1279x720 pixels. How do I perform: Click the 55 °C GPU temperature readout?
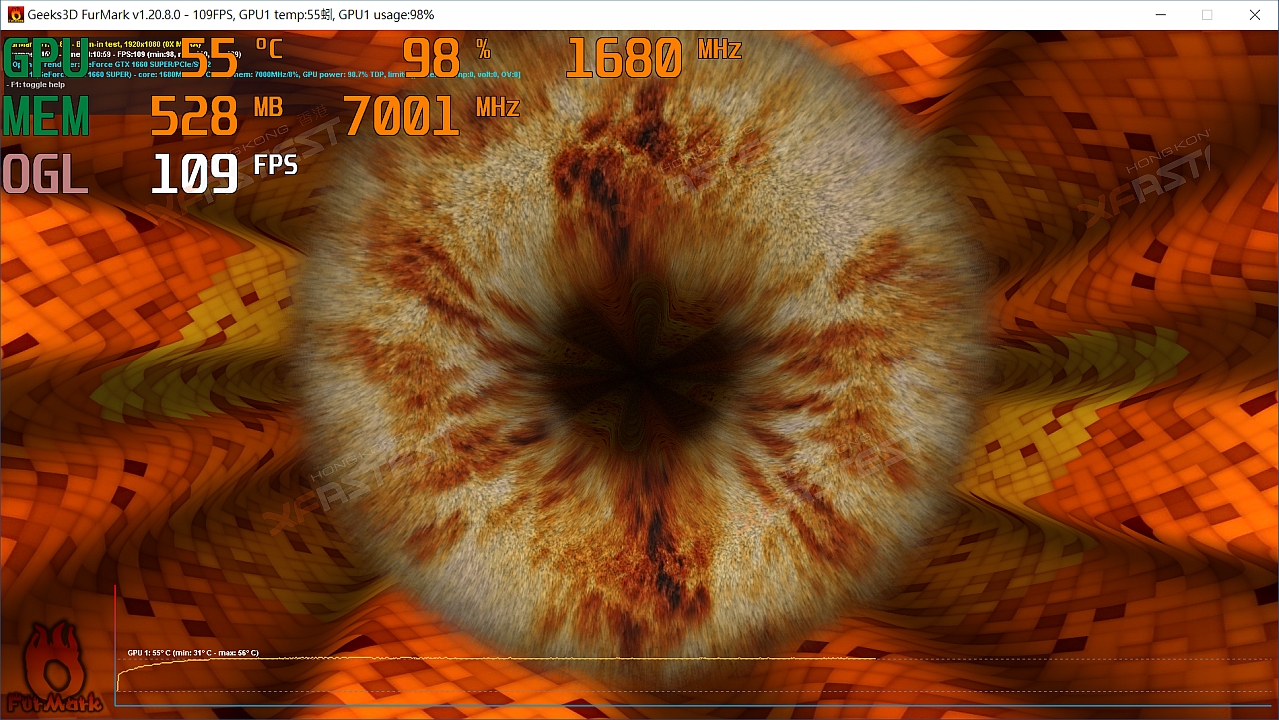pyautogui.click(x=230, y=58)
